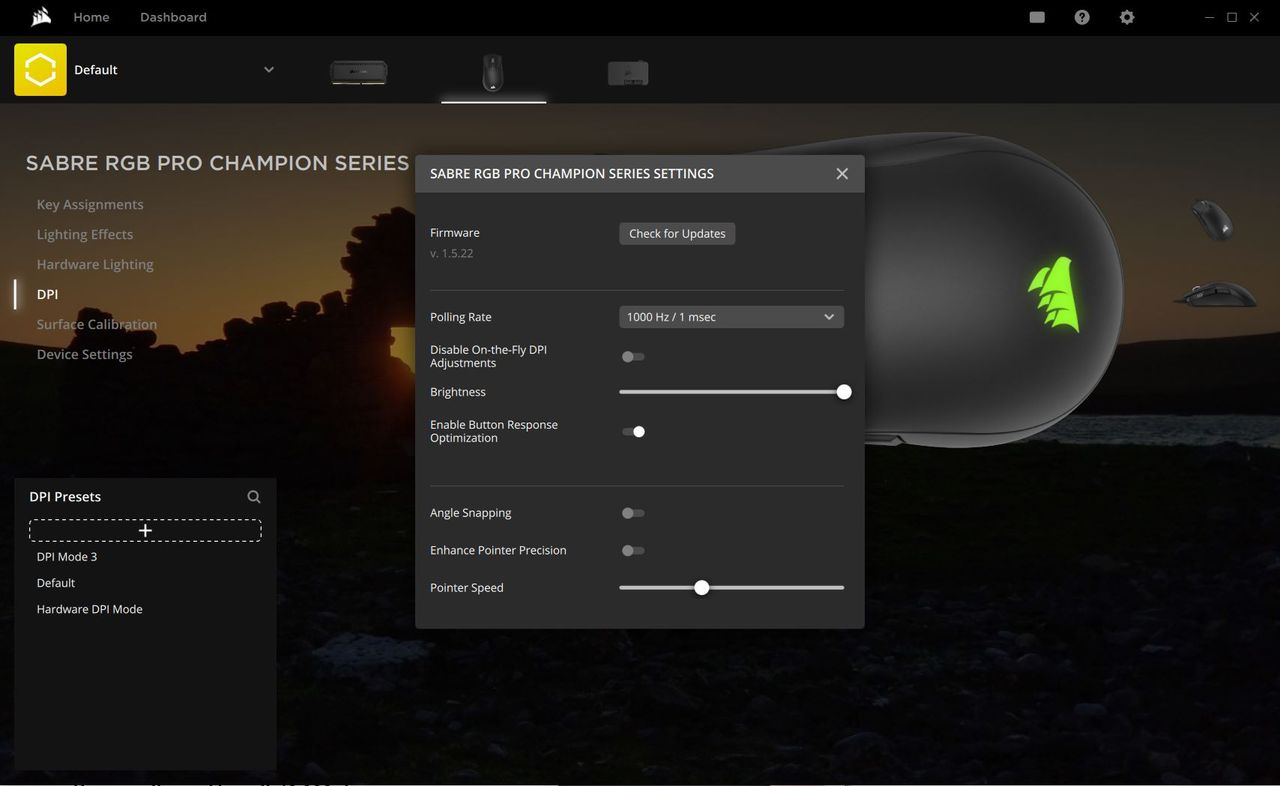Select the side mouse view thumbnail
1280x786 pixels.
tap(1214, 295)
